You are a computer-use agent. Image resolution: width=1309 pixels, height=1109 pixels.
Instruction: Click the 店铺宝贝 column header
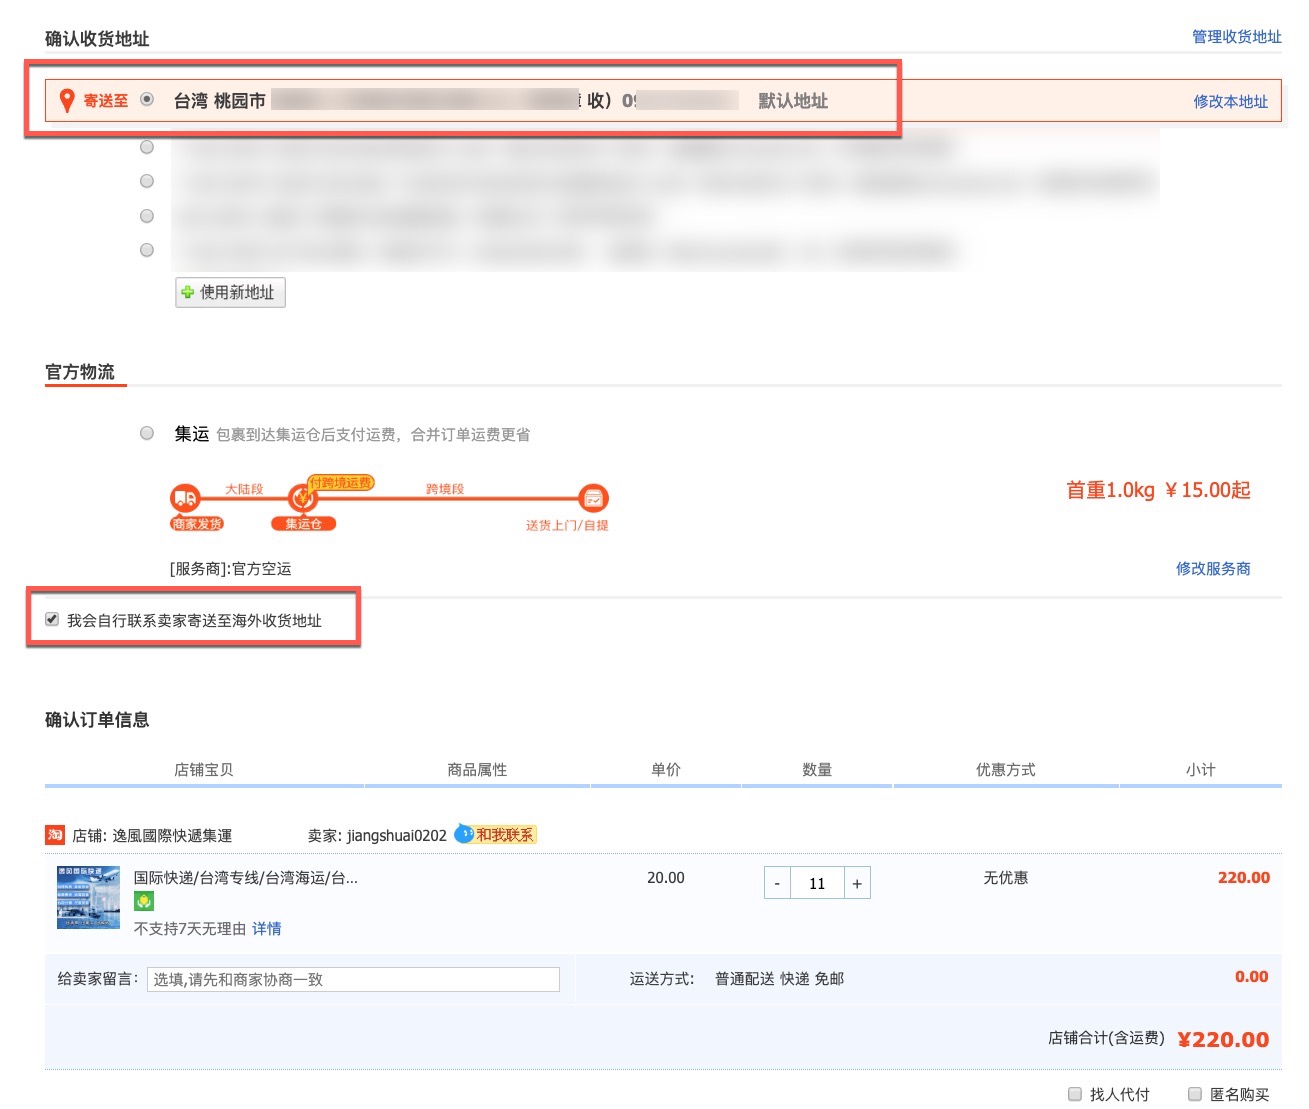pos(204,770)
